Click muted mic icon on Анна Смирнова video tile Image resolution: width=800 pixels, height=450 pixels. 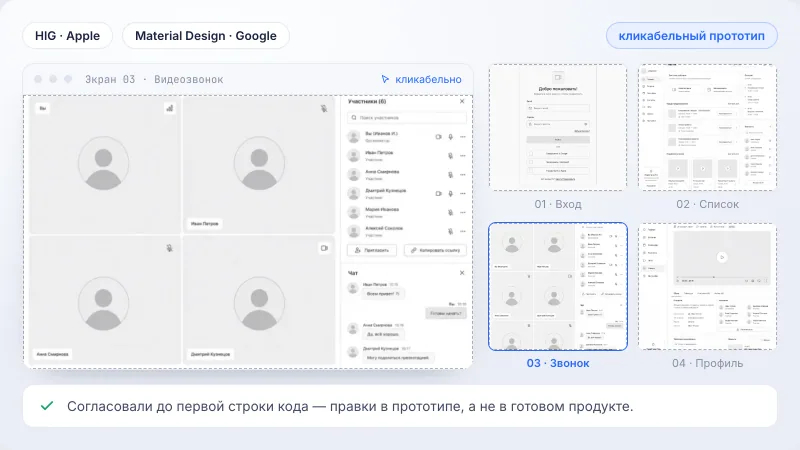tap(169, 248)
